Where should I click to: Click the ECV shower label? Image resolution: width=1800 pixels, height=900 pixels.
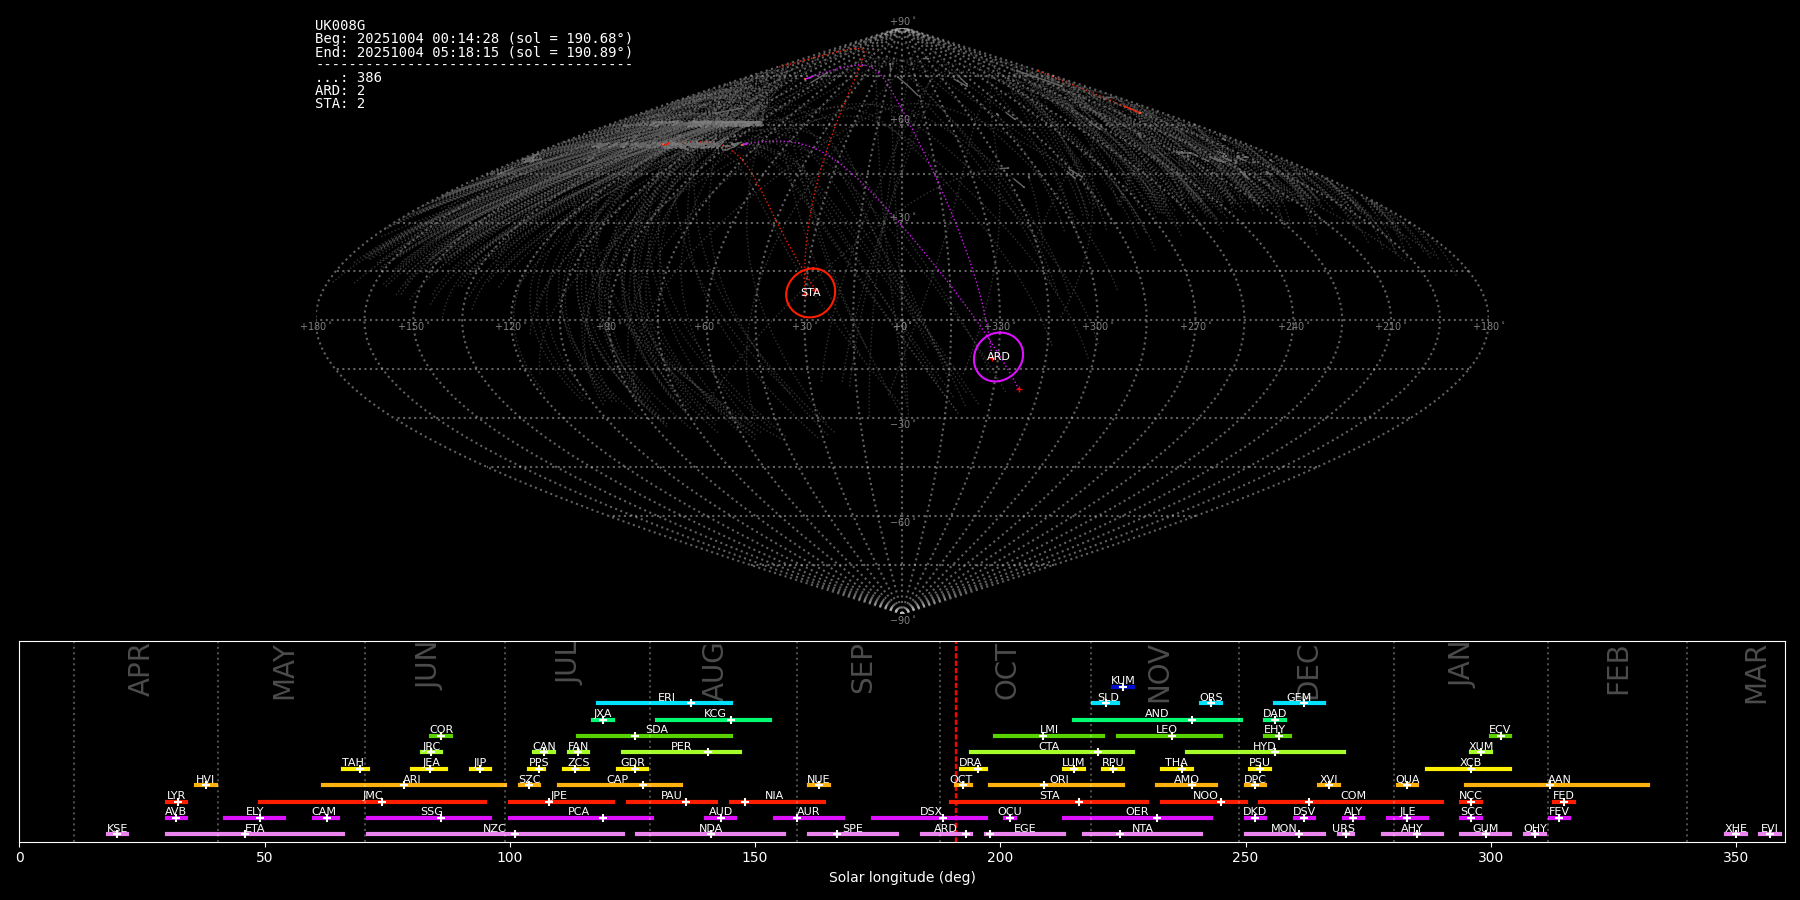click(x=1500, y=730)
